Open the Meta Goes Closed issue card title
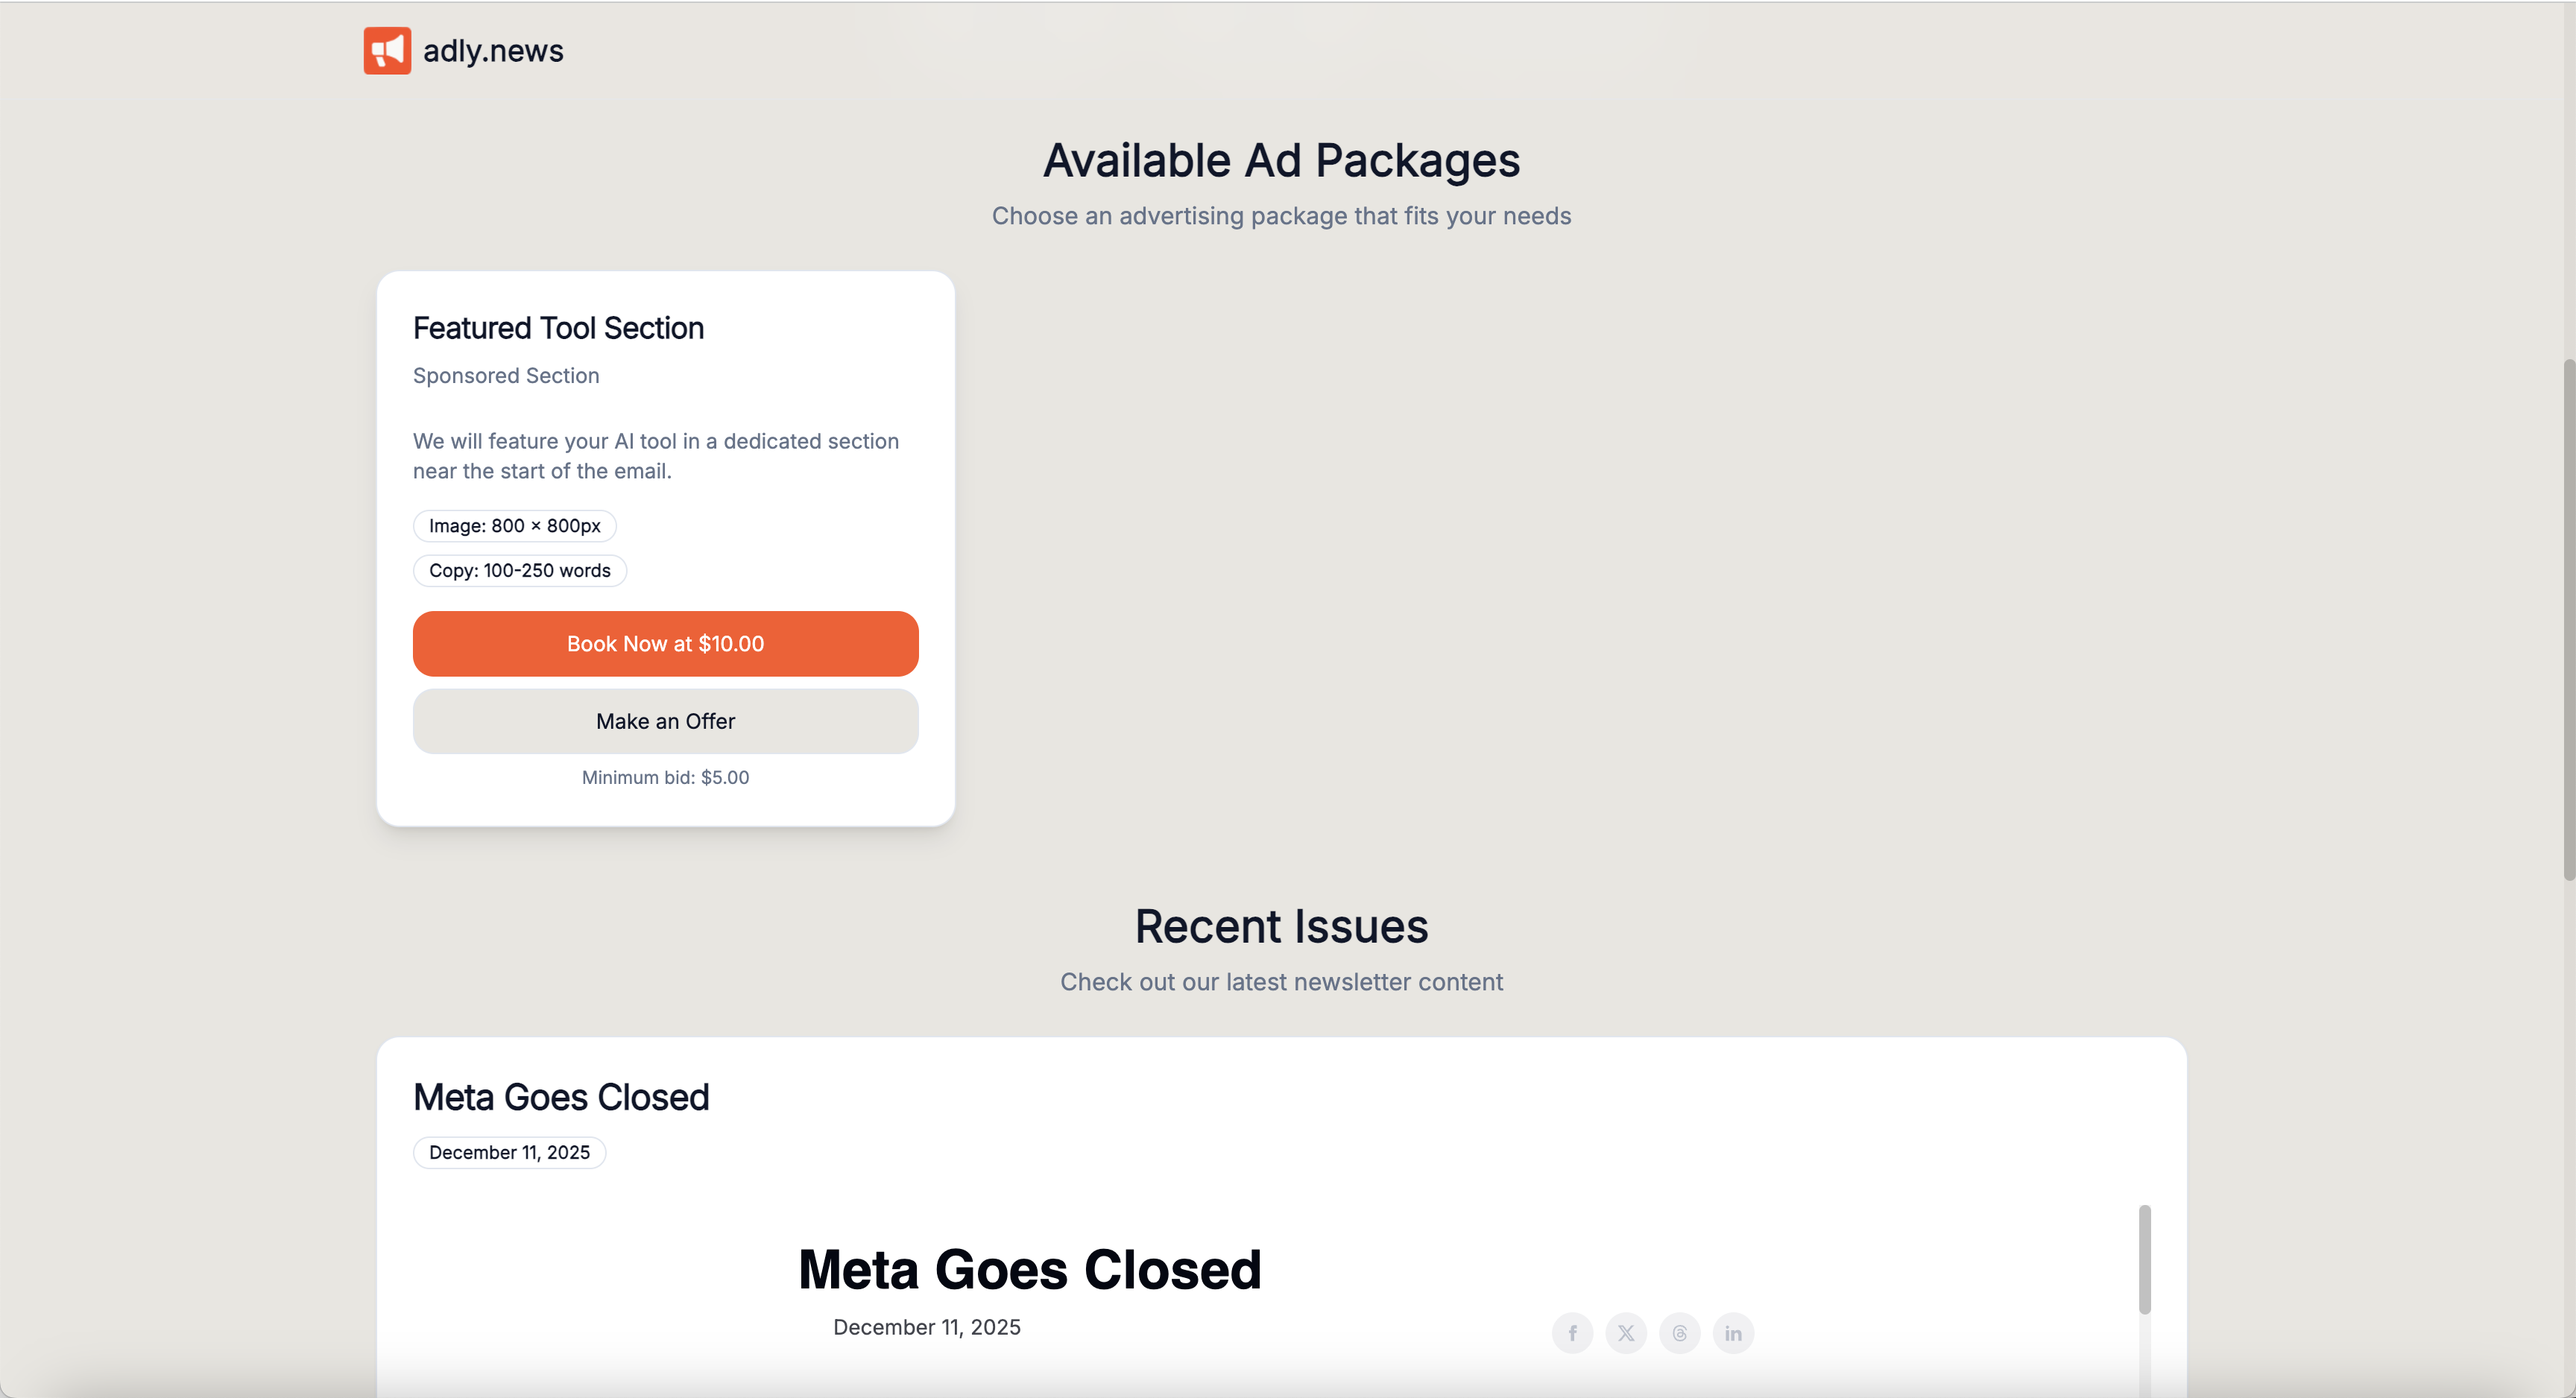This screenshot has width=2576, height=1398. pyautogui.click(x=561, y=1097)
